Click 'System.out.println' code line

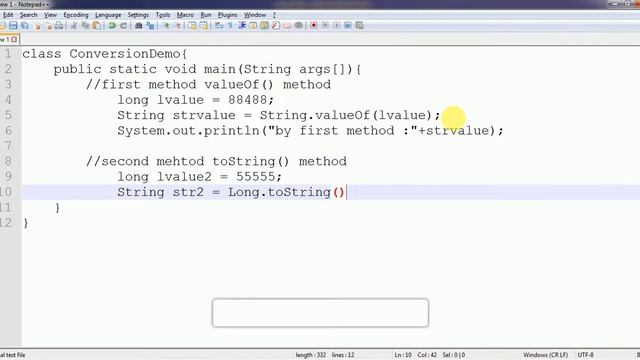(x=310, y=131)
